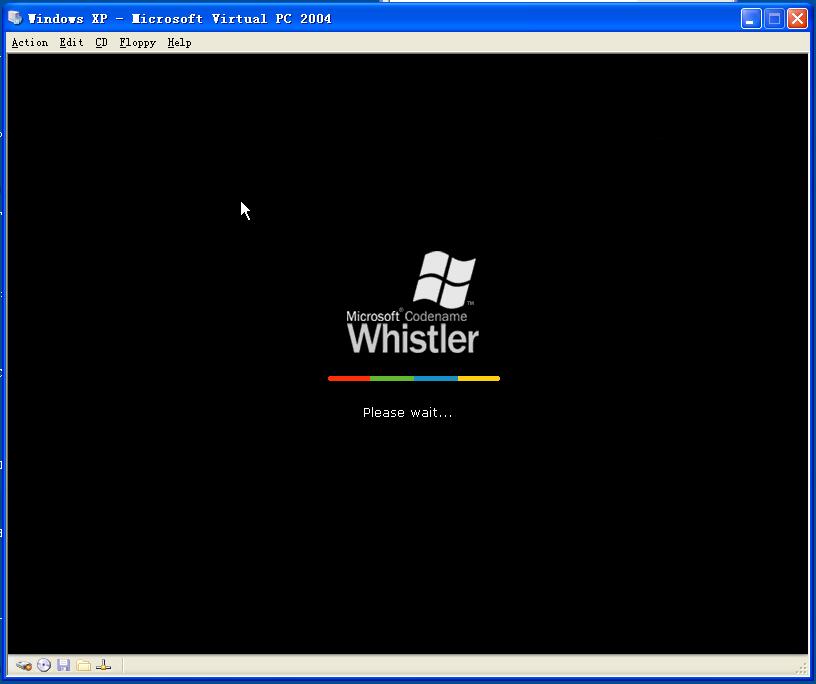
Task: Click the Whistler logo text
Action: click(x=413, y=339)
